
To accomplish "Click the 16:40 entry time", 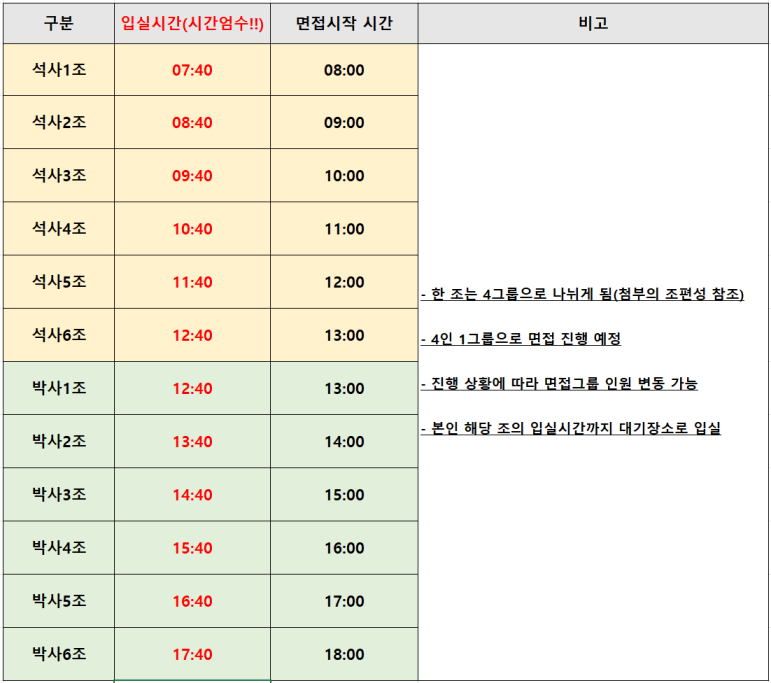I will (x=192, y=600).
